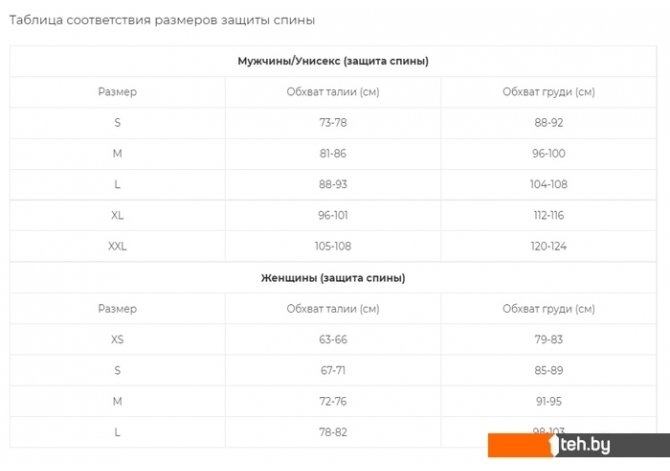Select the Женщины (защита спины) section header

coord(333,278)
